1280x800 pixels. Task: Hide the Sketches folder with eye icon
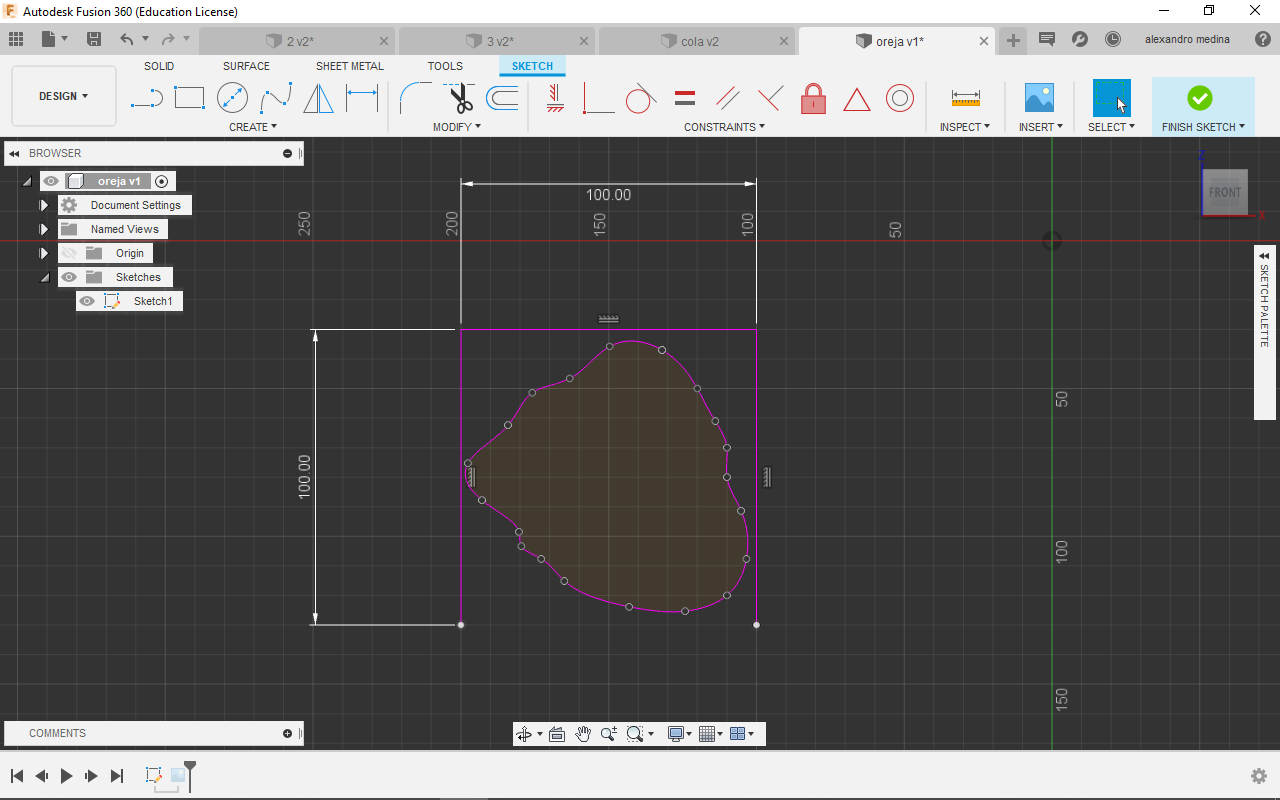pos(69,277)
